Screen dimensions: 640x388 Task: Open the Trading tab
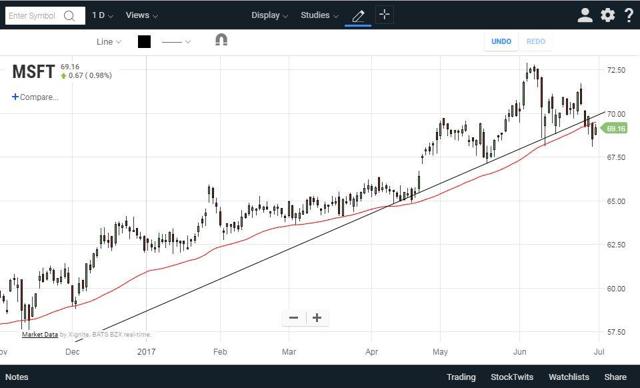tap(461, 377)
